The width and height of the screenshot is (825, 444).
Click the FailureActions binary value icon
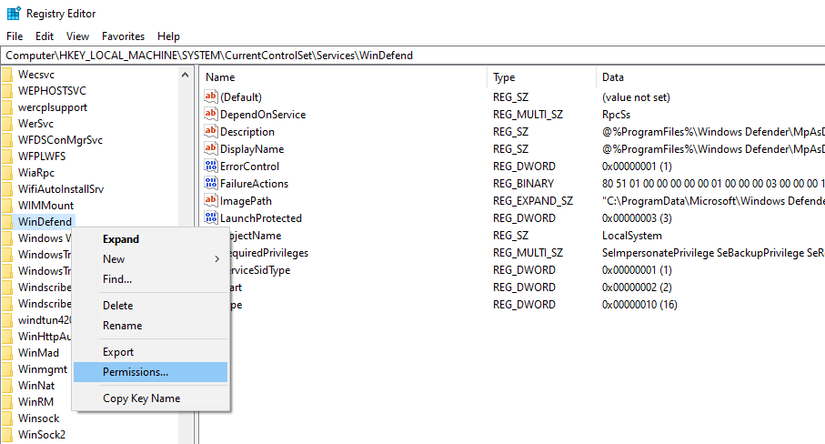pyautogui.click(x=210, y=184)
